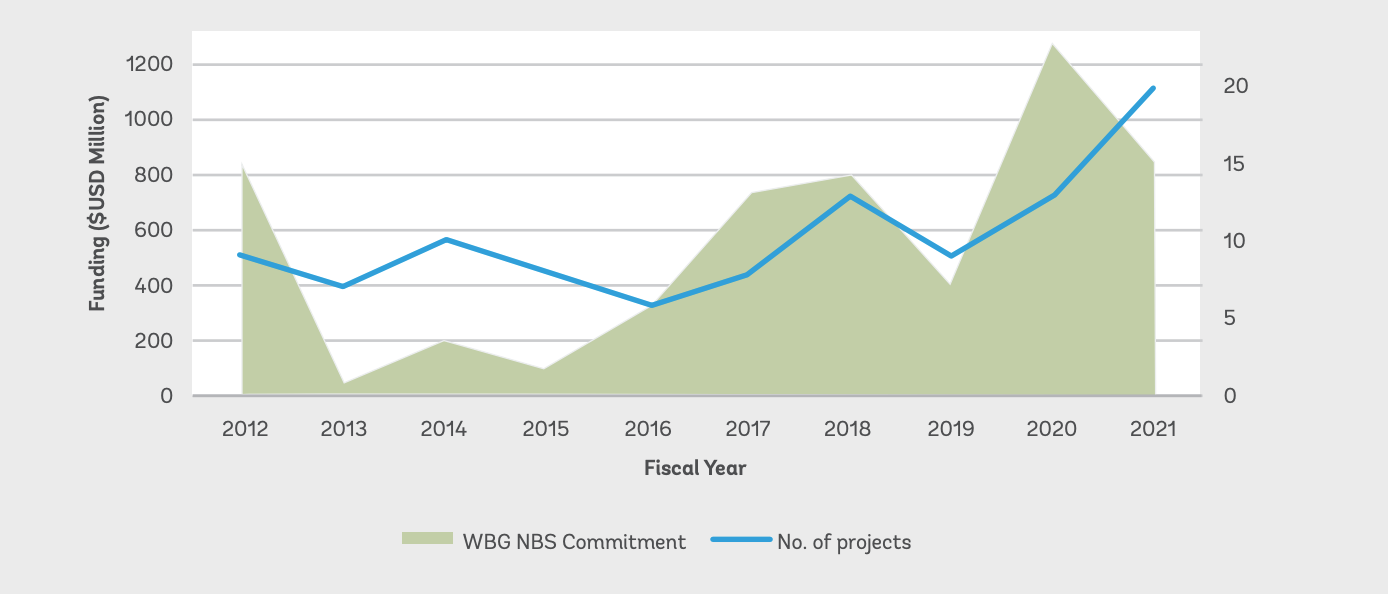The width and height of the screenshot is (1388, 594).
Task: Click the blue line's 2021 endpoint
Action: click(x=1153, y=88)
